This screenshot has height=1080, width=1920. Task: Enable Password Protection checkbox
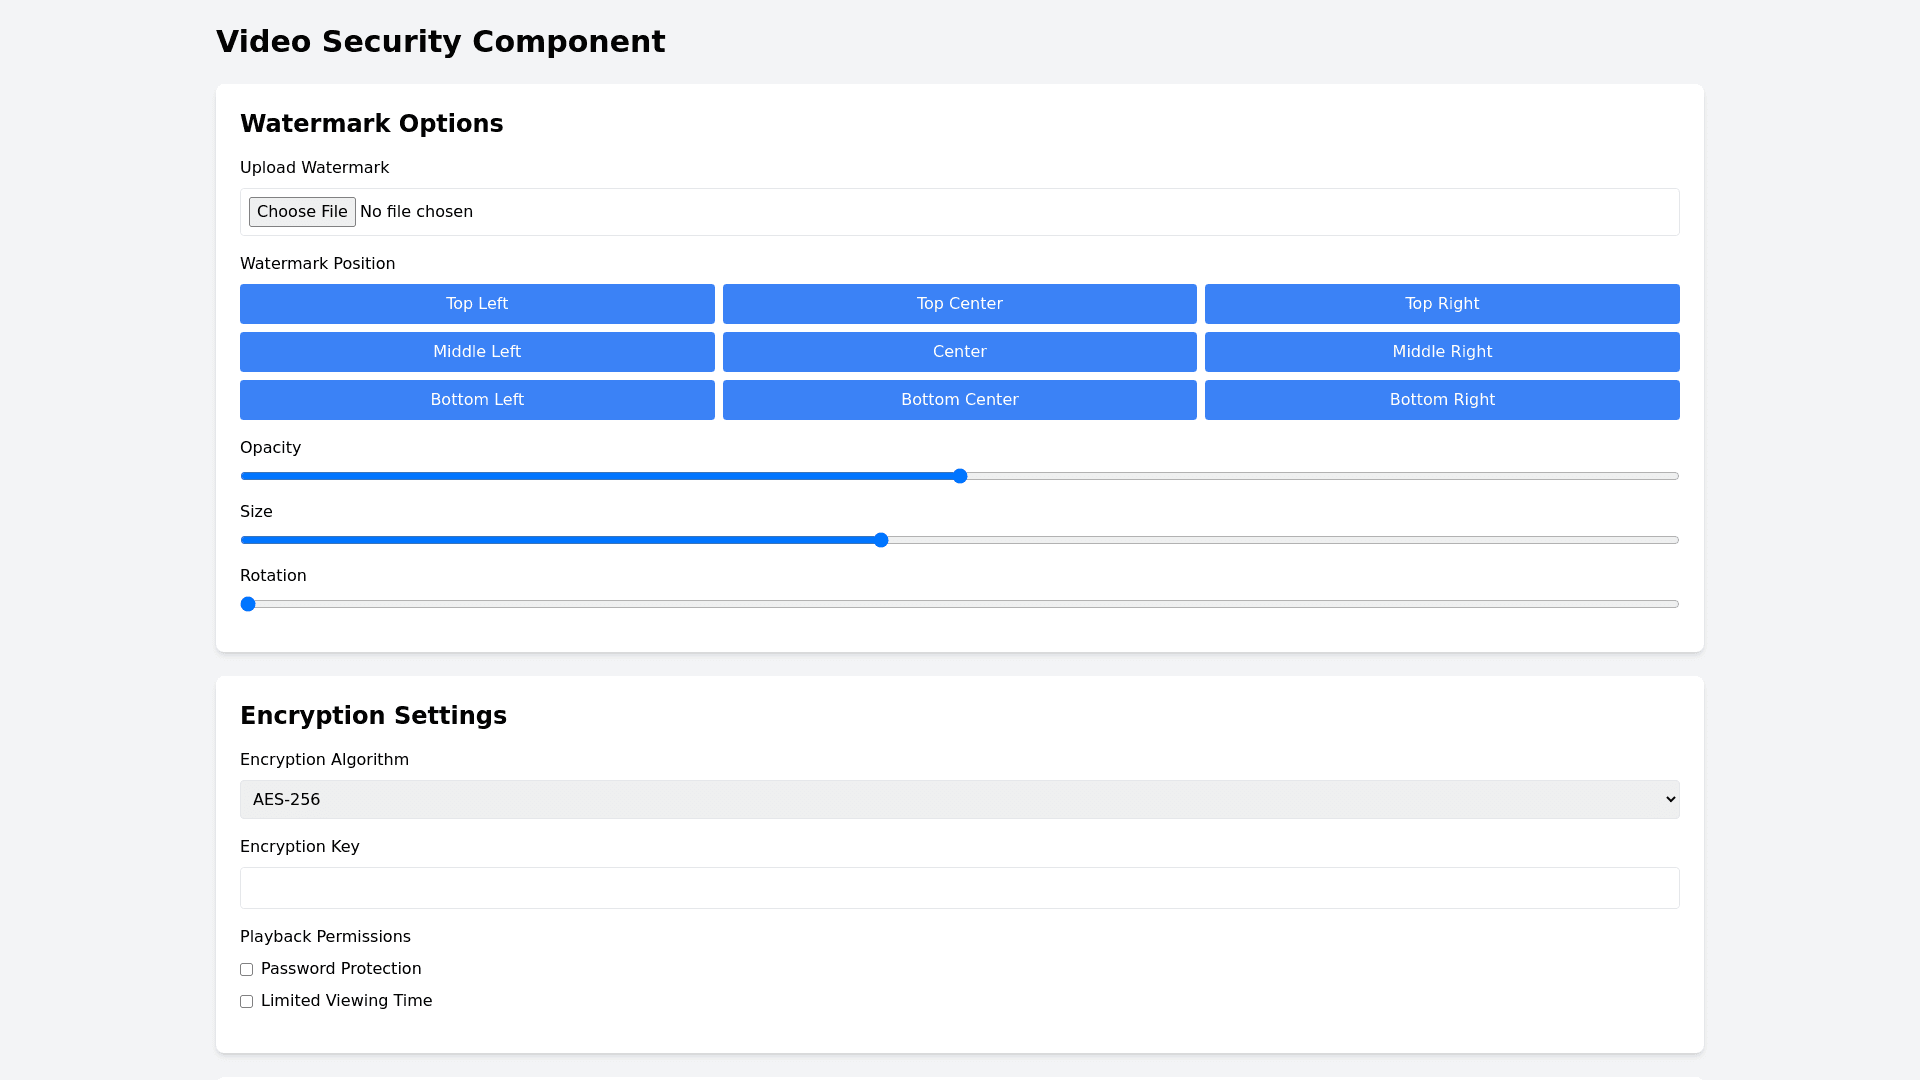(246, 970)
